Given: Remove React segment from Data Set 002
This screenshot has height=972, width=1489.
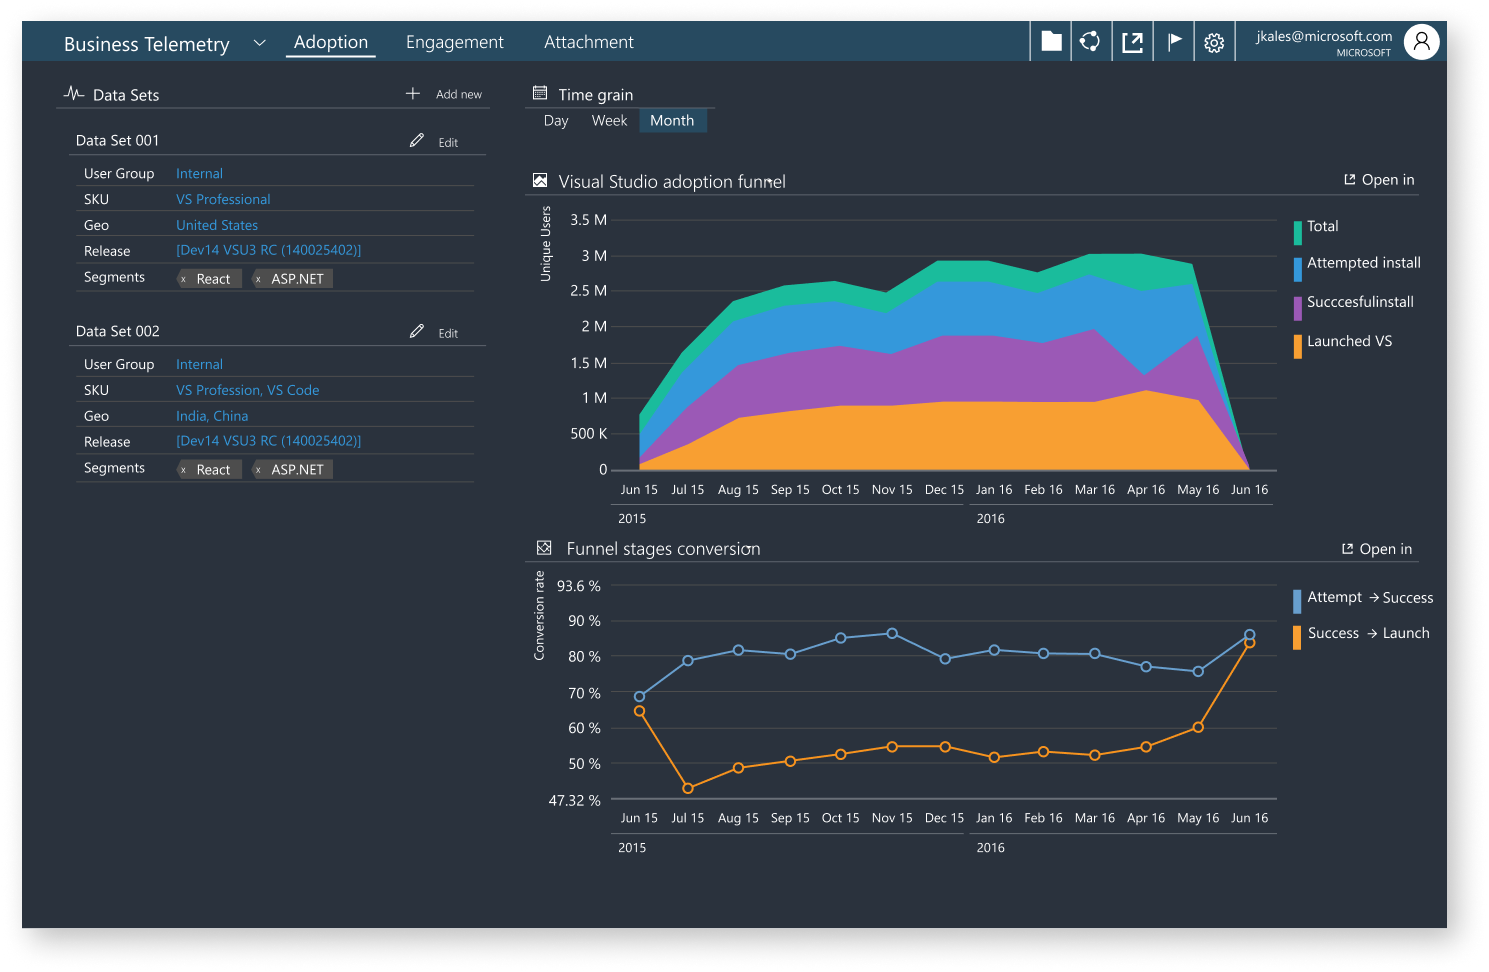Looking at the screenshot, I should (183, 470).
